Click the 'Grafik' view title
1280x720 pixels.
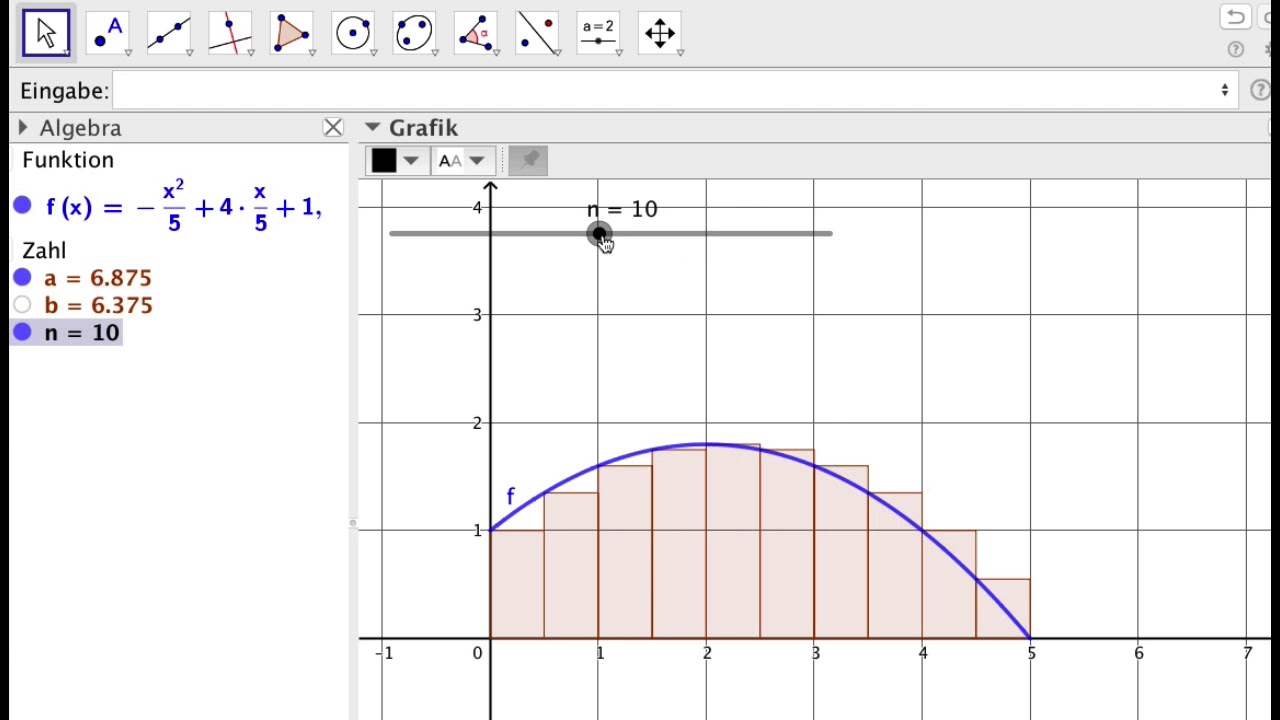click(x=423, y=128)
